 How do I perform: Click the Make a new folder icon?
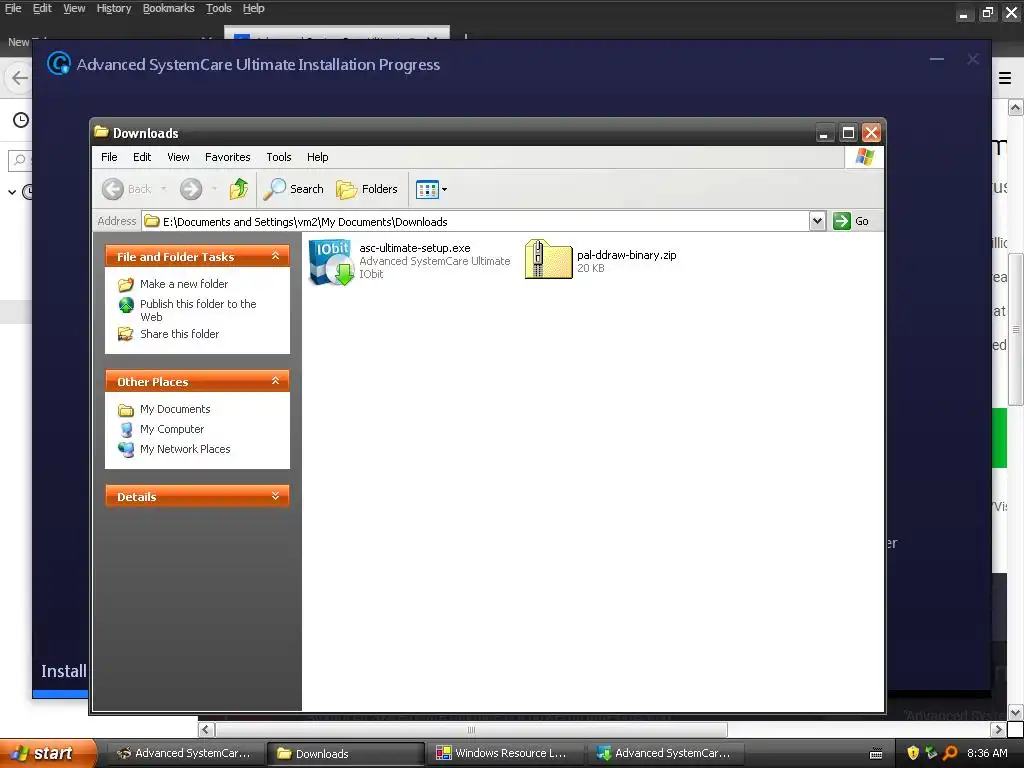(125, 285)
